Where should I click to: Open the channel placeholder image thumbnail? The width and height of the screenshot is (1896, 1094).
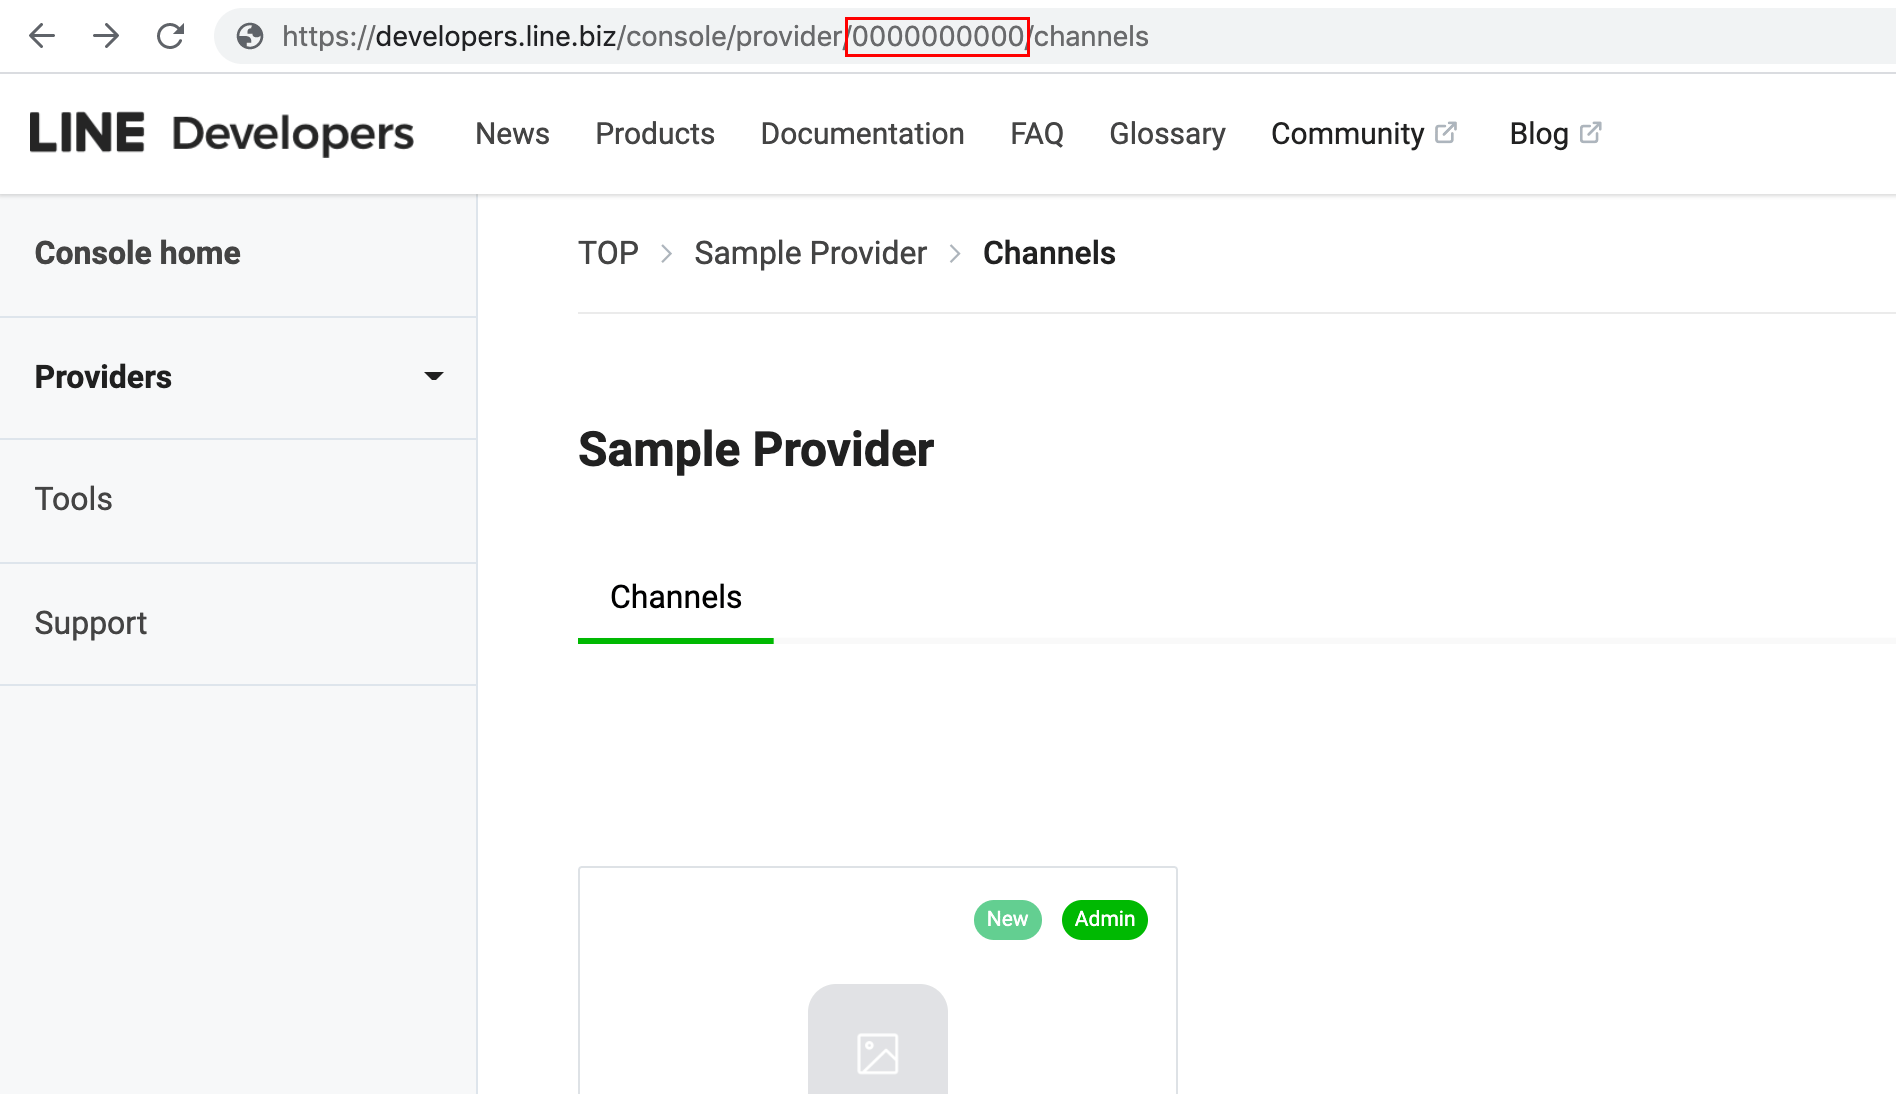[878, 1040]
